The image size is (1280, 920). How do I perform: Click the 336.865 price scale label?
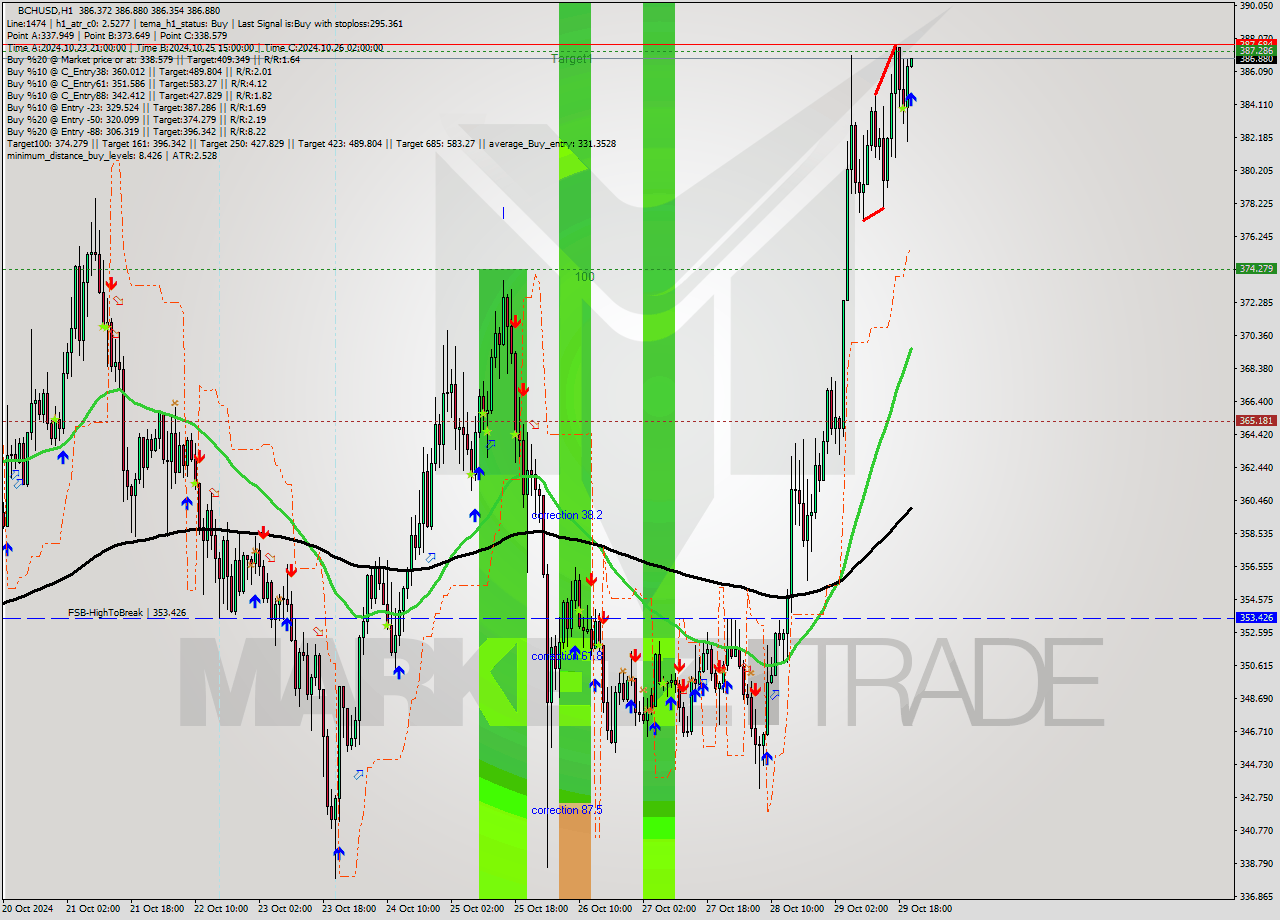coord(1256,897)
